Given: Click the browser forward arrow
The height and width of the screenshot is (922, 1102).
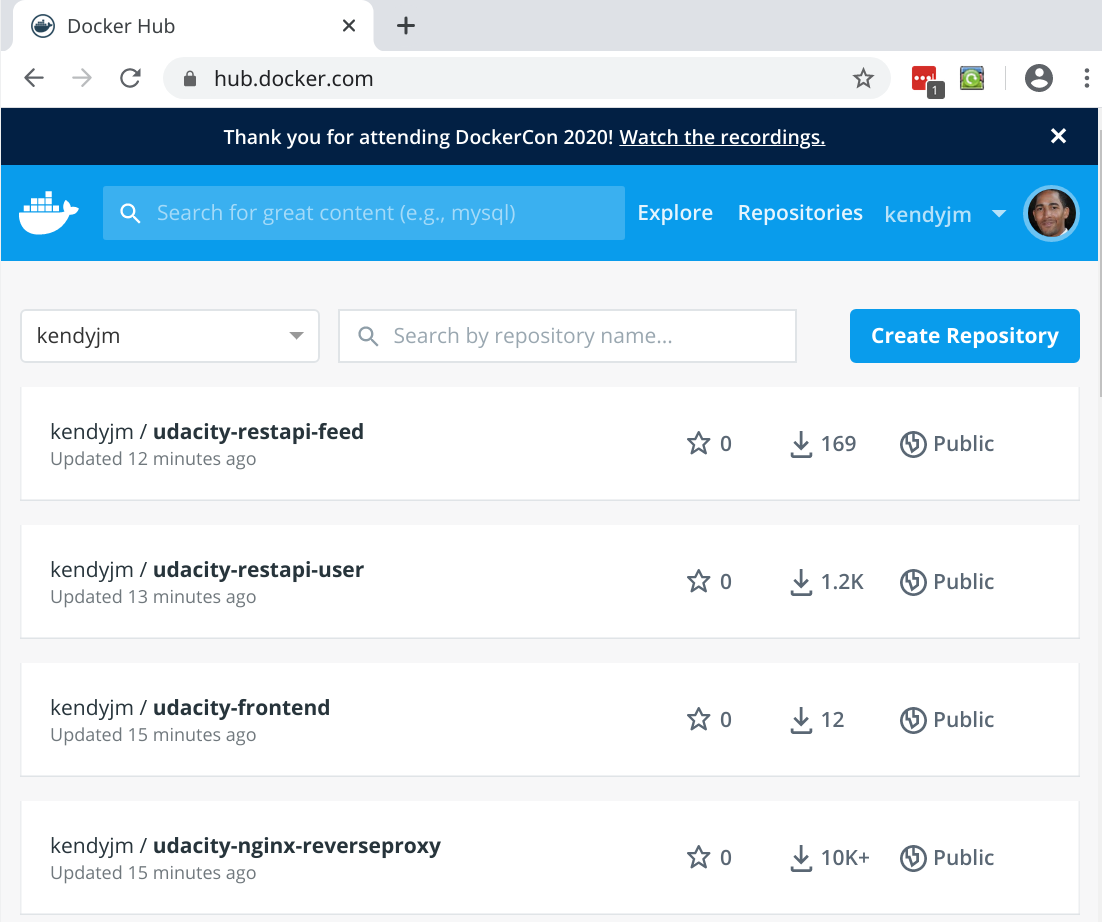Looking at the screenshot, I should point(82,78).
